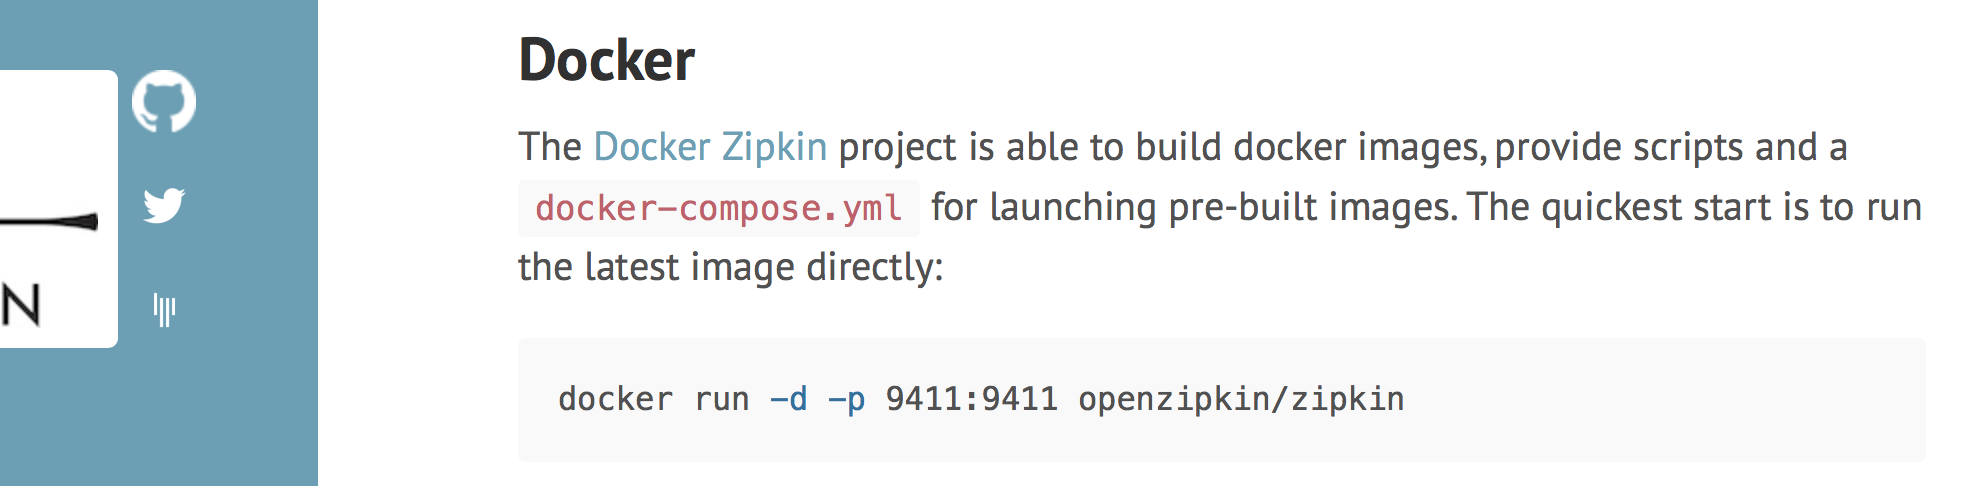This screenshot has width=1964, height=486.
Task: Open the GitHub icon link
Action: point(164,101)
